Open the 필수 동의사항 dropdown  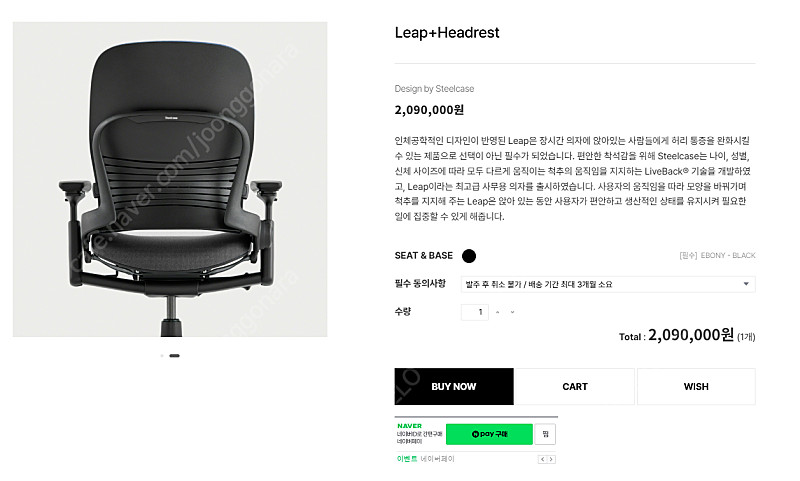608,284
